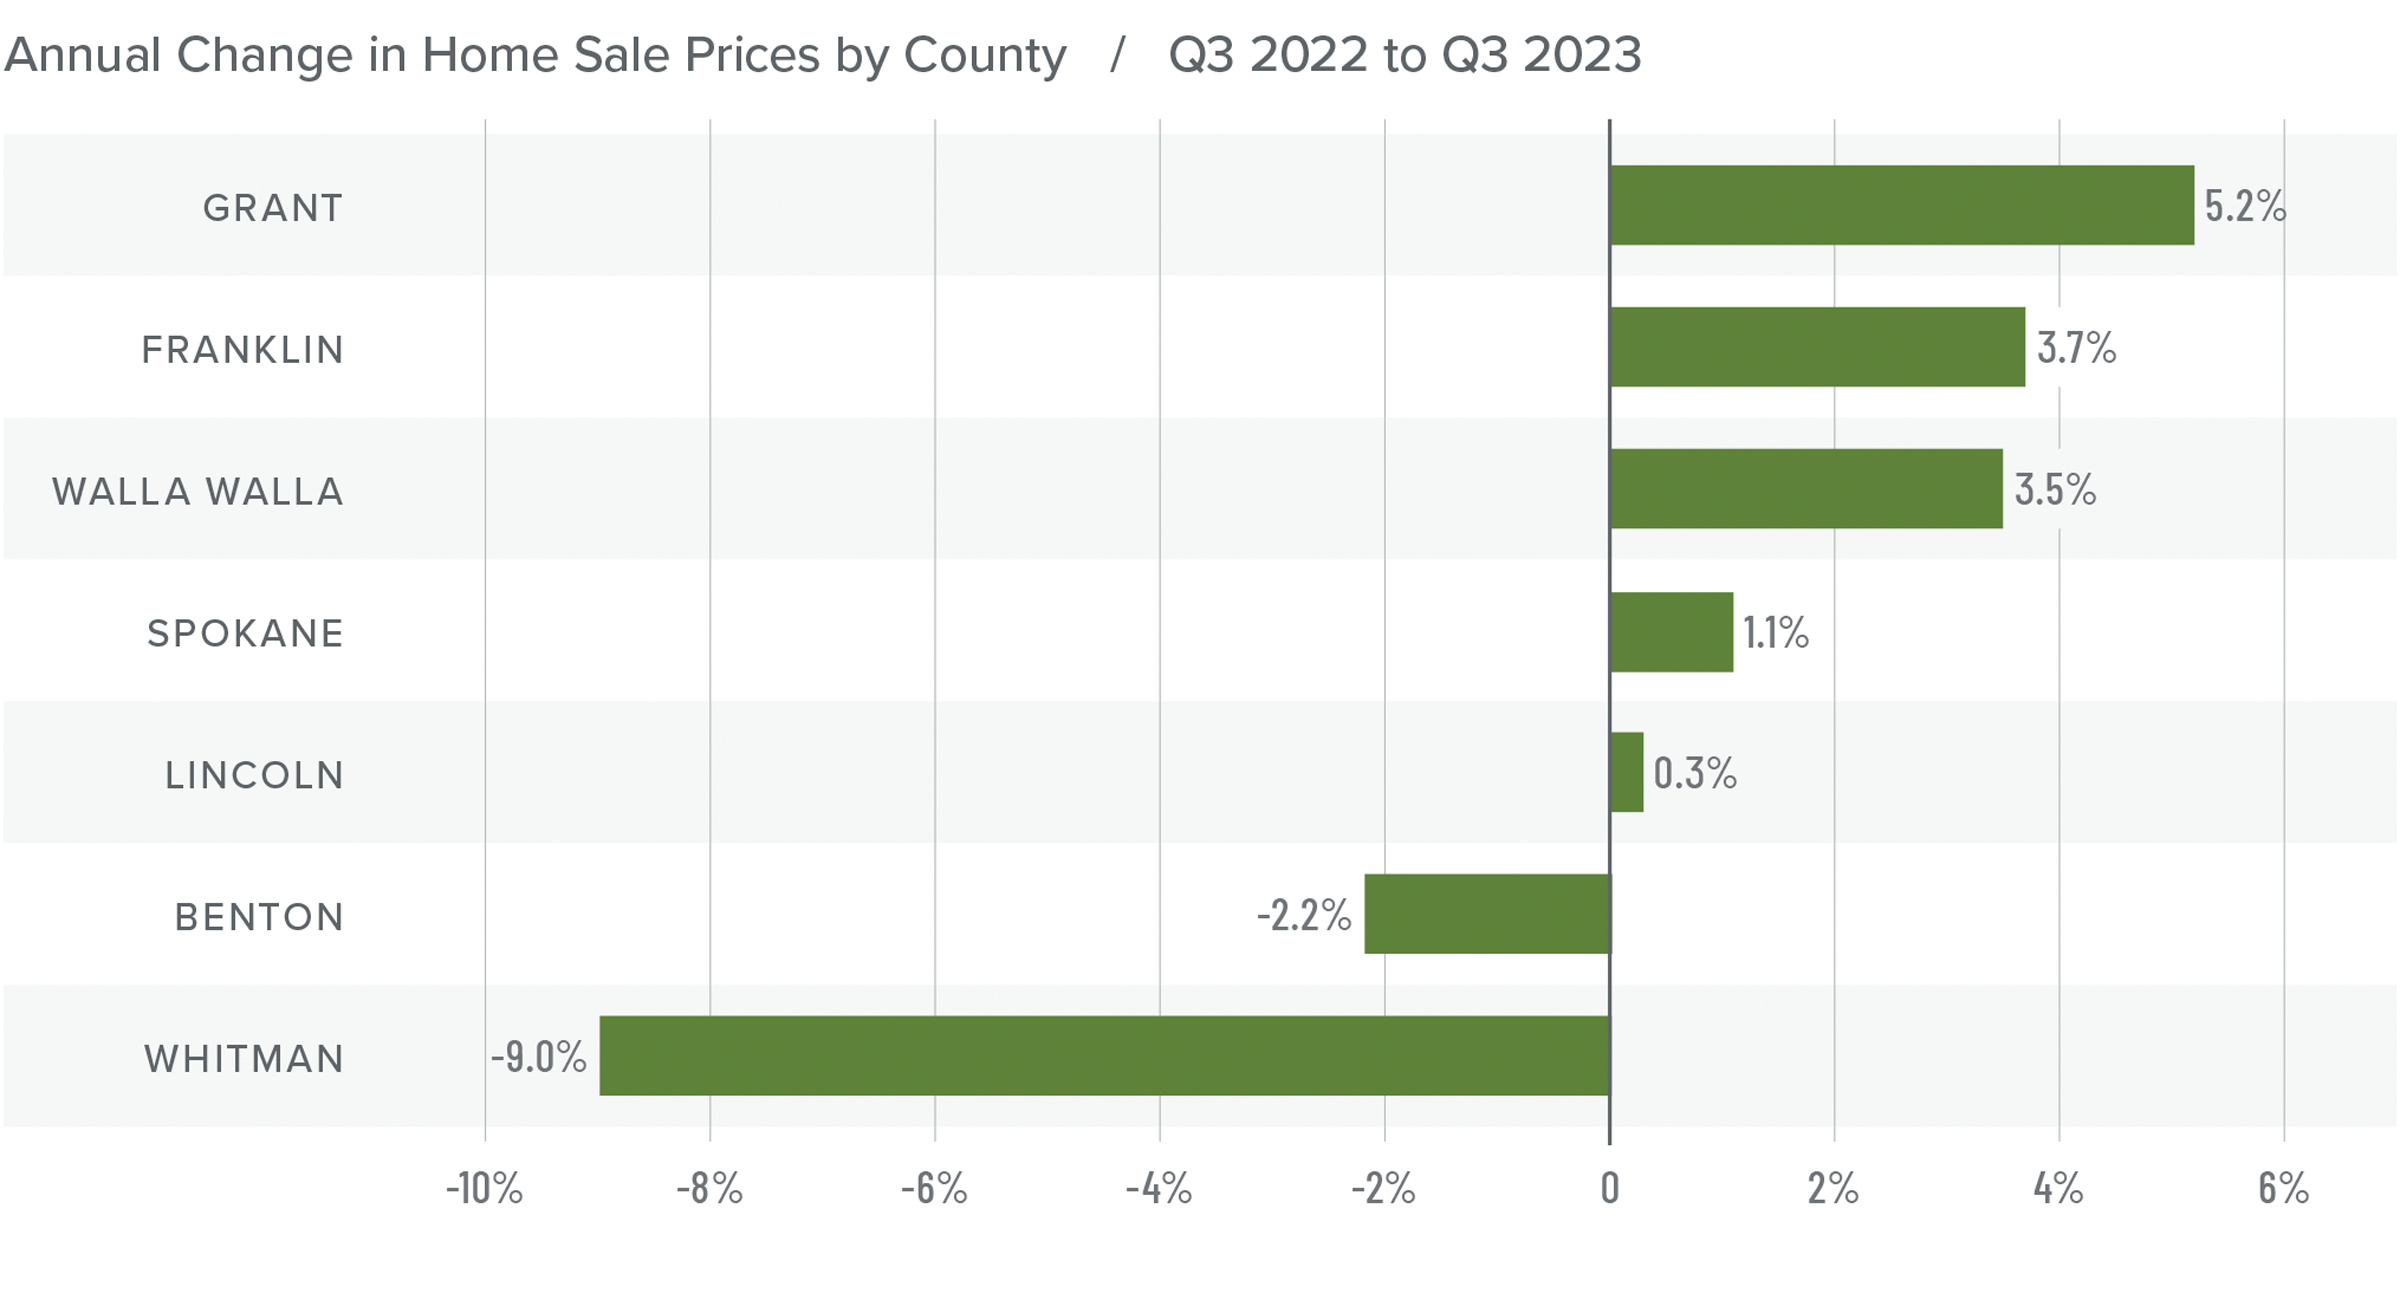Click the -9.0% value label
The image size is (2400, 1306).
[x=538, y=1057]
